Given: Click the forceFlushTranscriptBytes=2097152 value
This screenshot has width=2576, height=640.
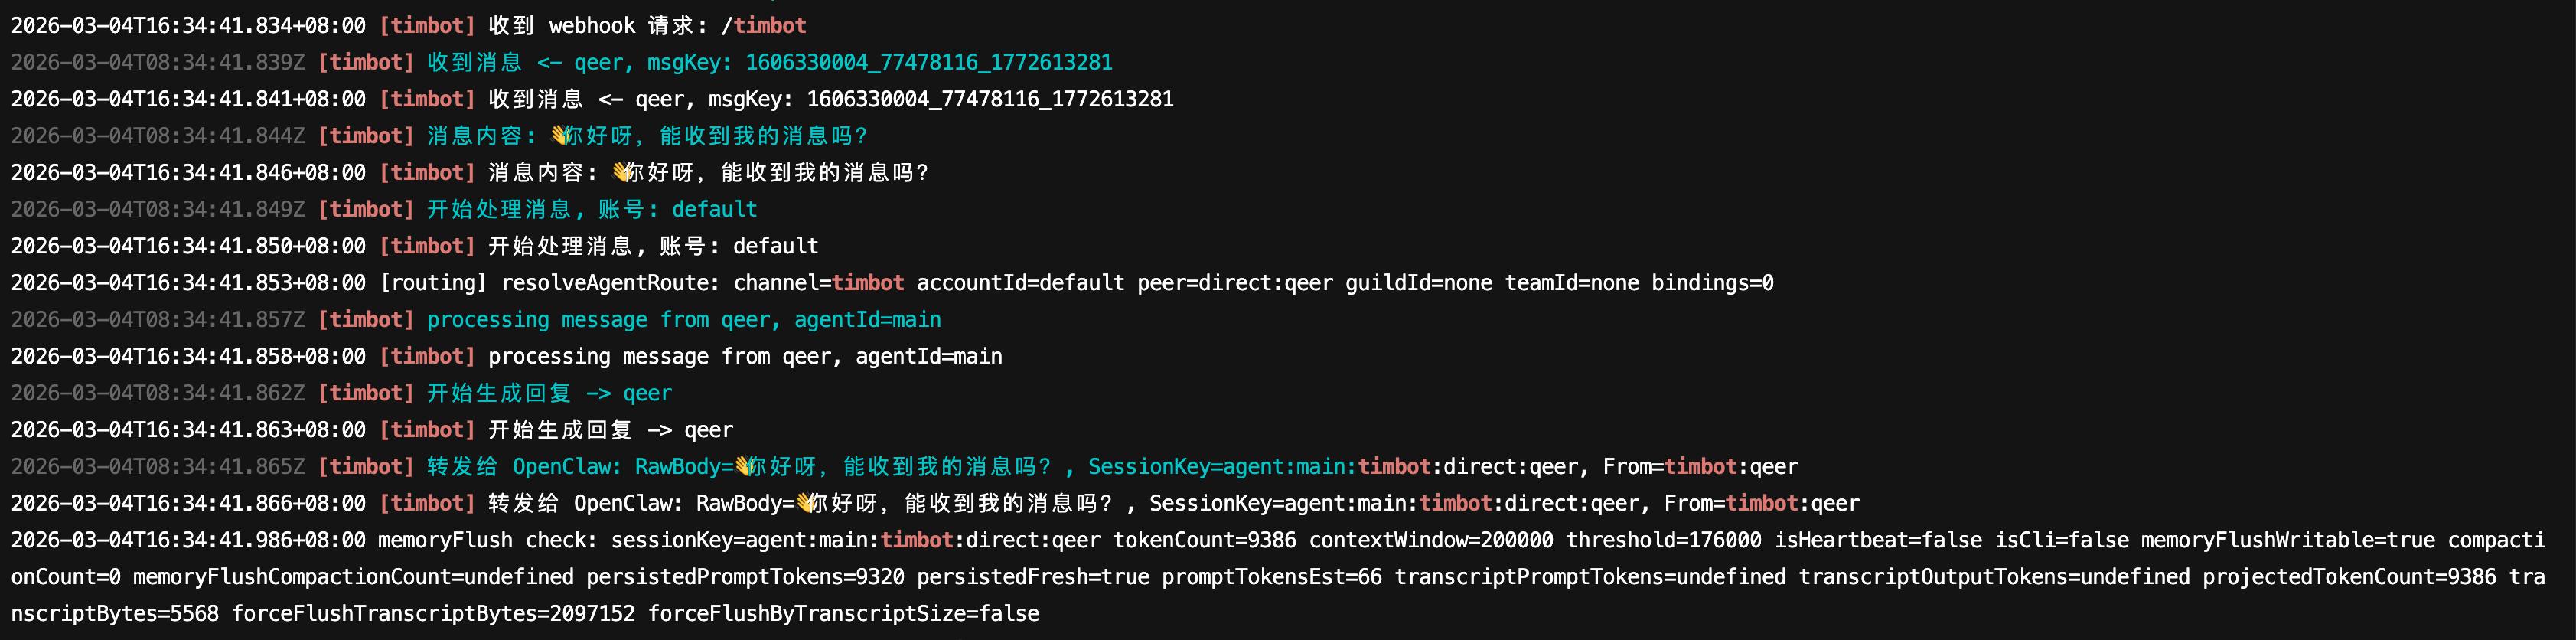Looking at the screenshot, I should pos(433,614).
